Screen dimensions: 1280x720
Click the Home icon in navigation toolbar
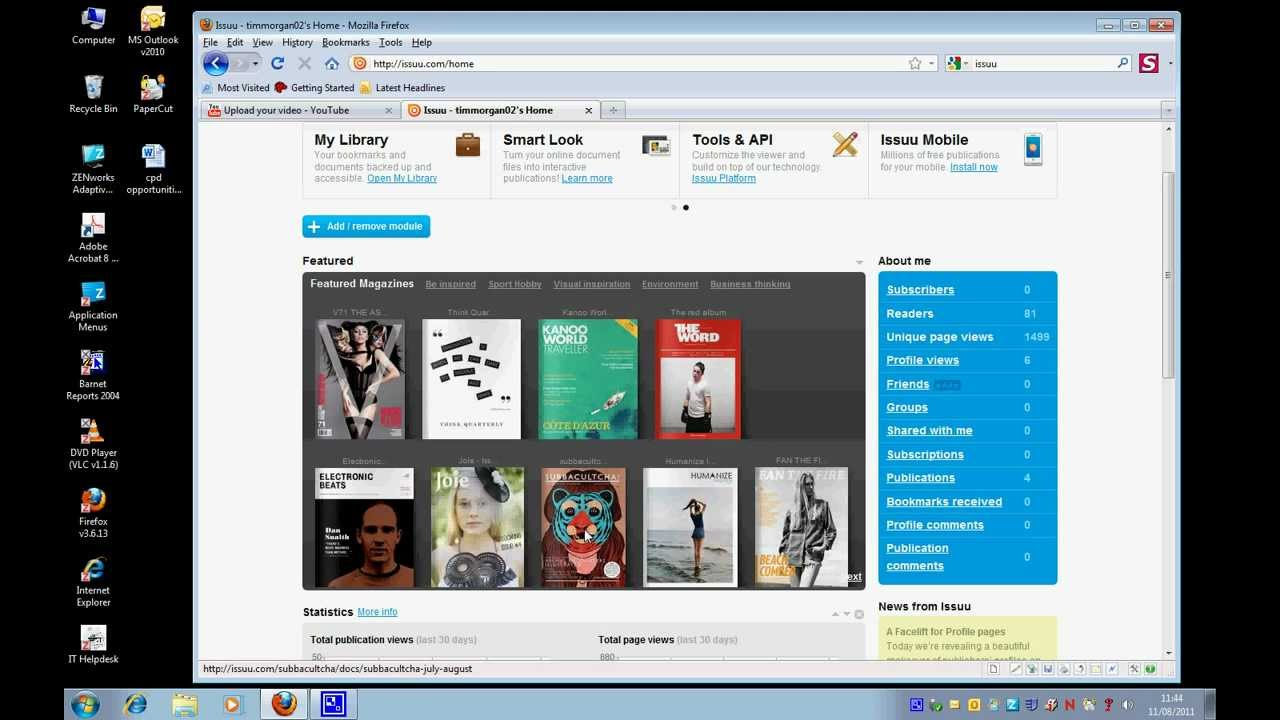(x=332, y=63)
